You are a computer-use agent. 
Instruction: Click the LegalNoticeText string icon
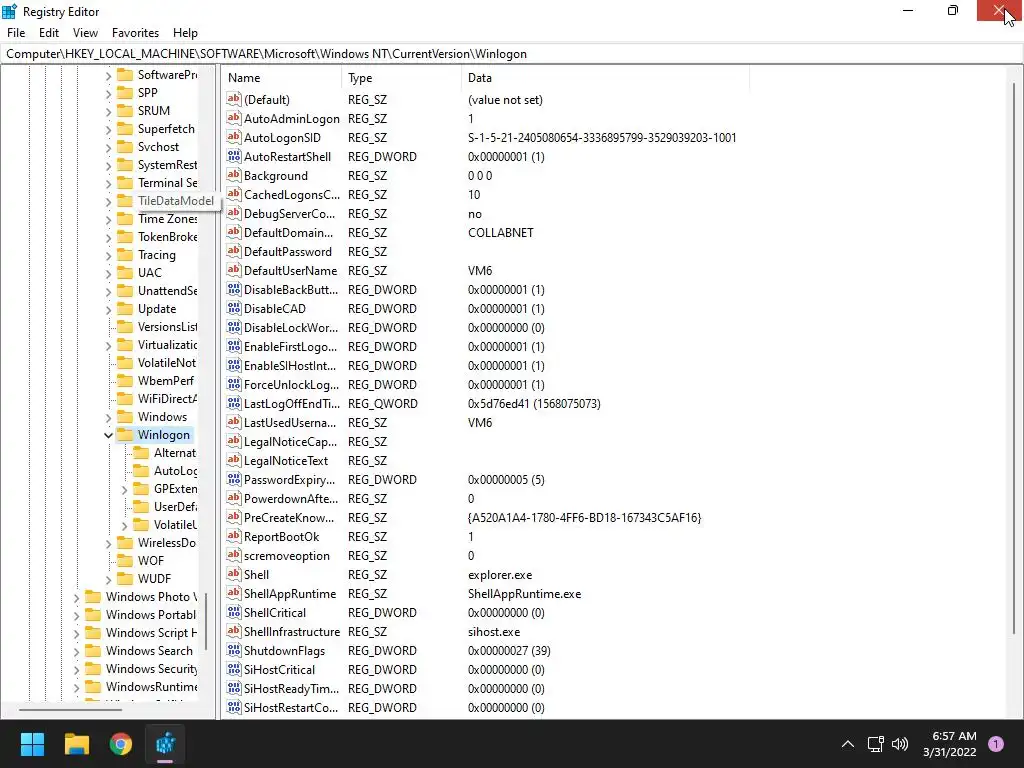pos(234,460)
